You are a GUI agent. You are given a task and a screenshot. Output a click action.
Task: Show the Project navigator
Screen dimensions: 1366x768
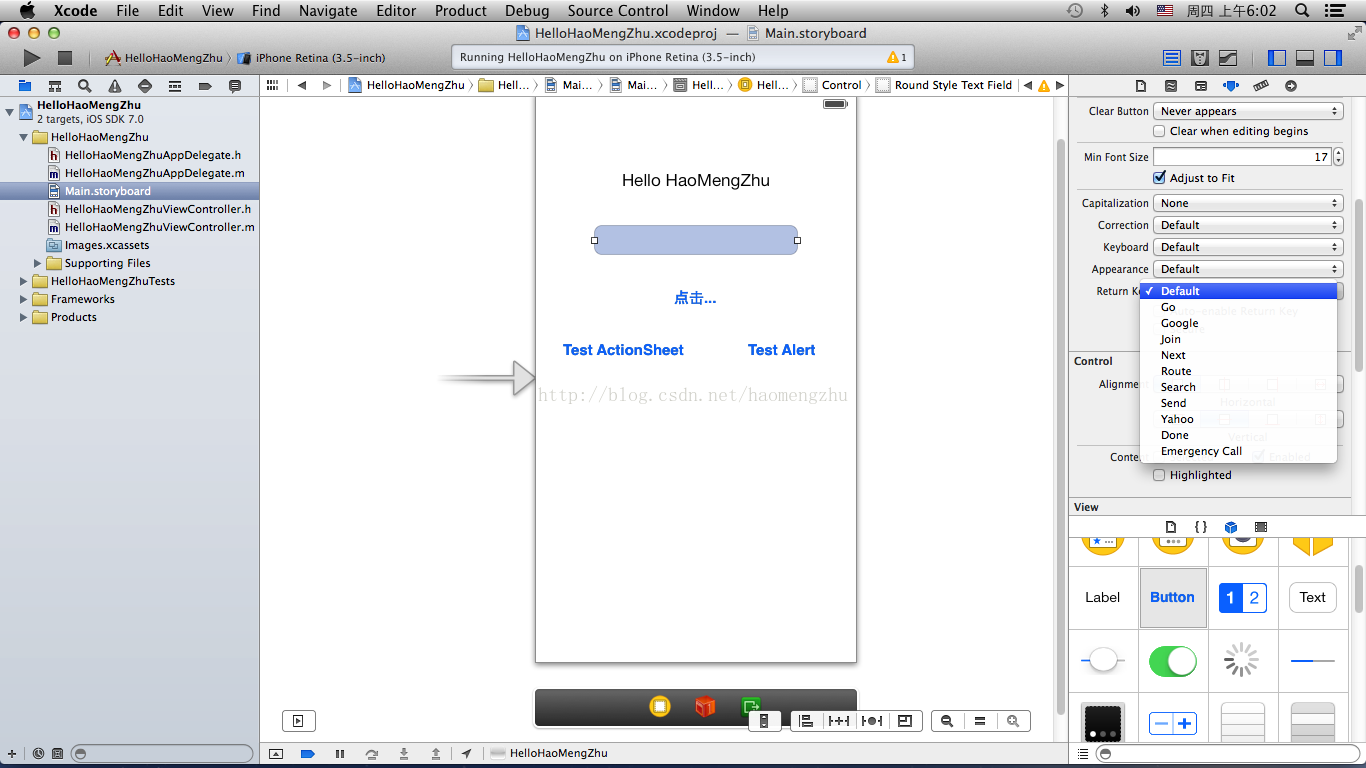click(25, 86)
